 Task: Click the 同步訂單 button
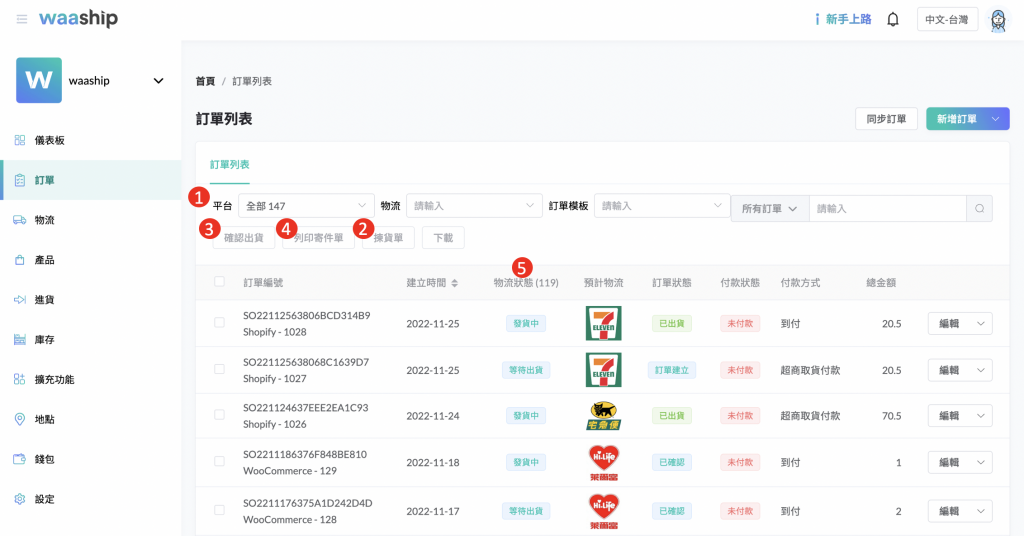(x=886, y=119)
